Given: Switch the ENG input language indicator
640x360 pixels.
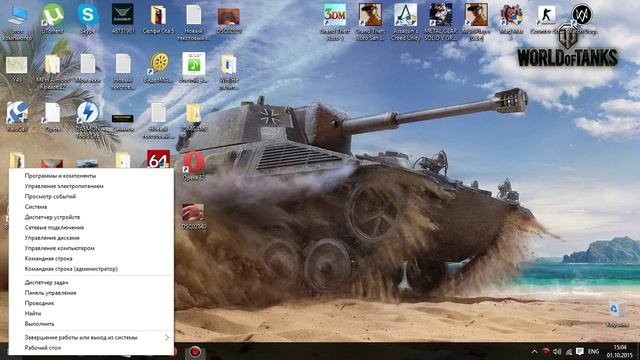Looking at the screenshot, I should tap(593, 351).
